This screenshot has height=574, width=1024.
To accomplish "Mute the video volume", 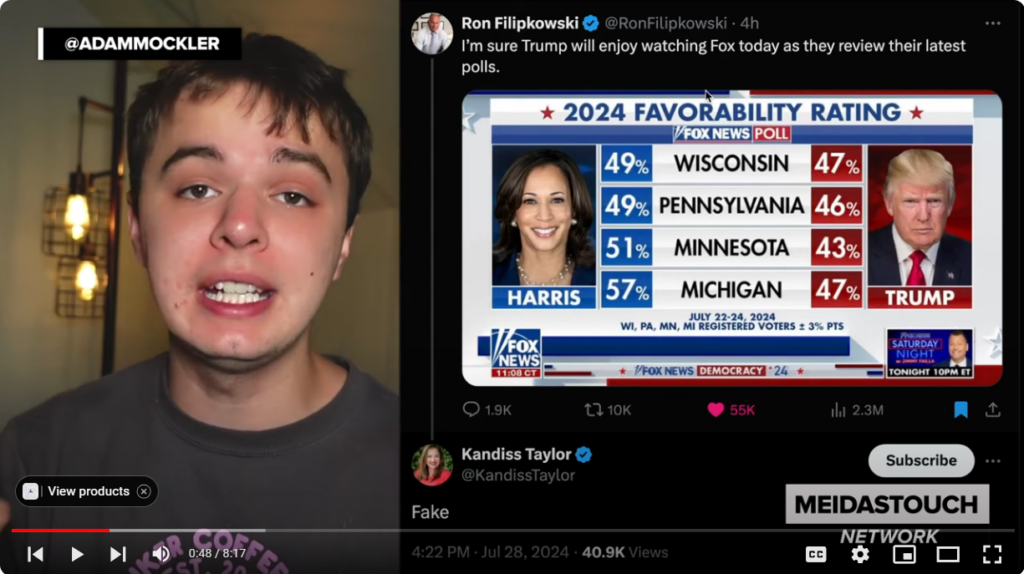I will click(161, 554).
